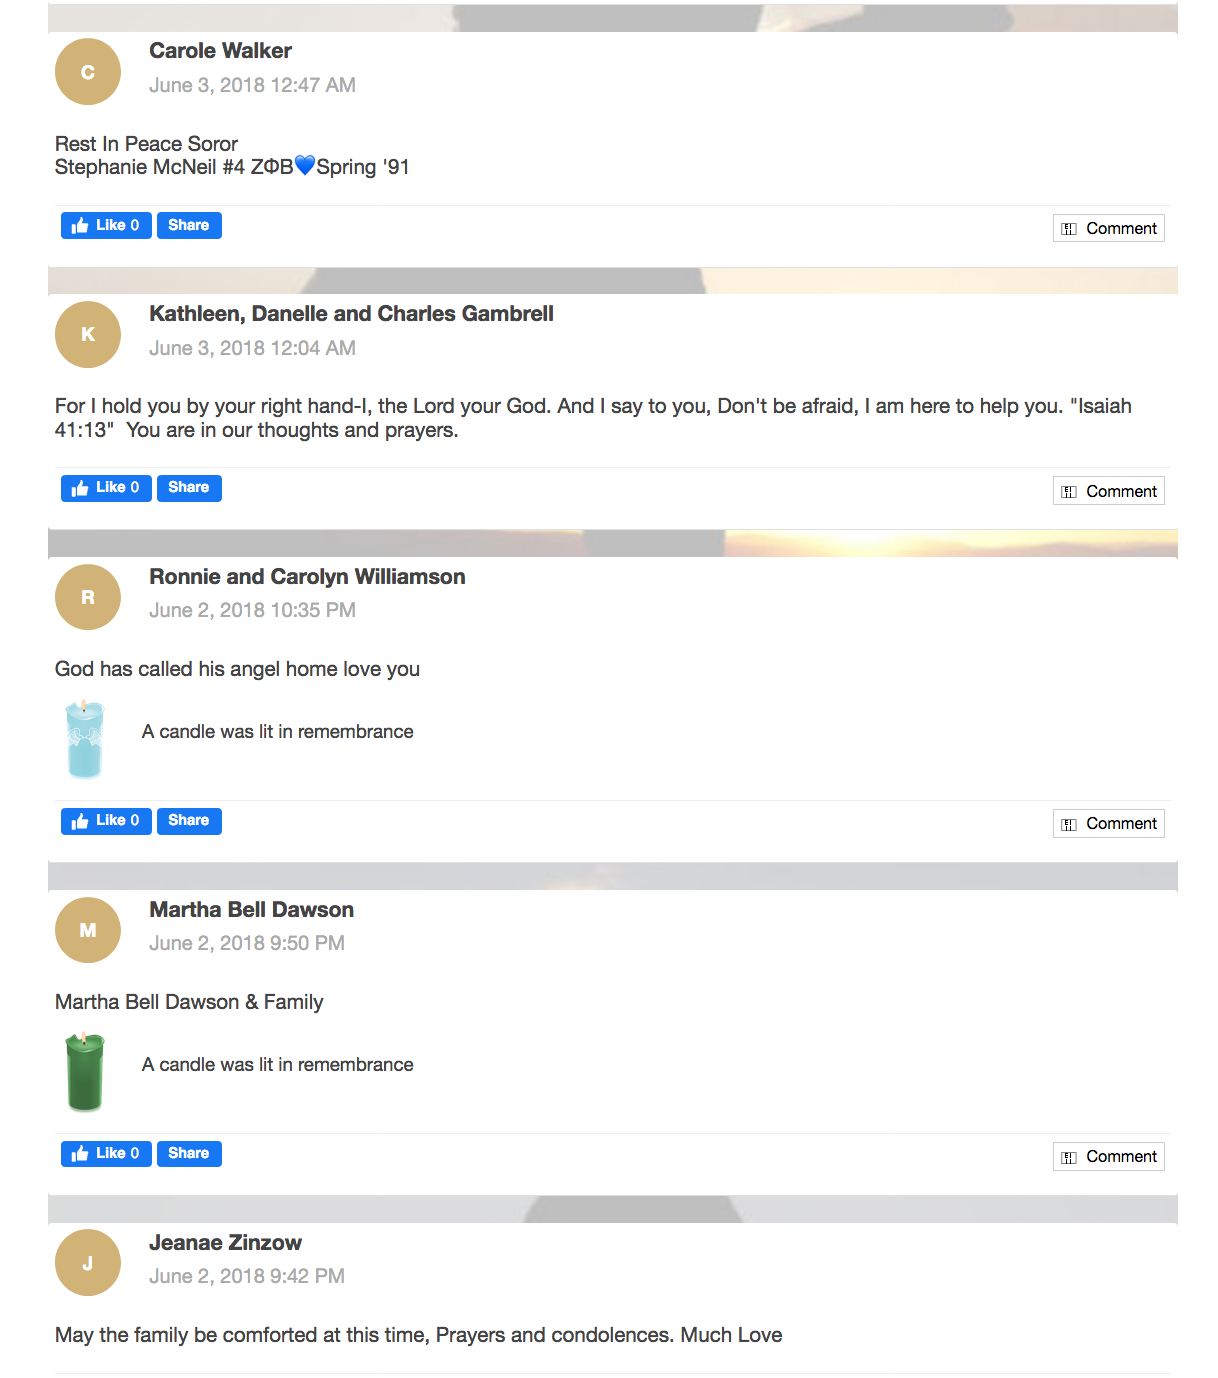1218x1378 pixels.
Task: Comment on the Williamson post
Action: click(x=1109, y=824)
